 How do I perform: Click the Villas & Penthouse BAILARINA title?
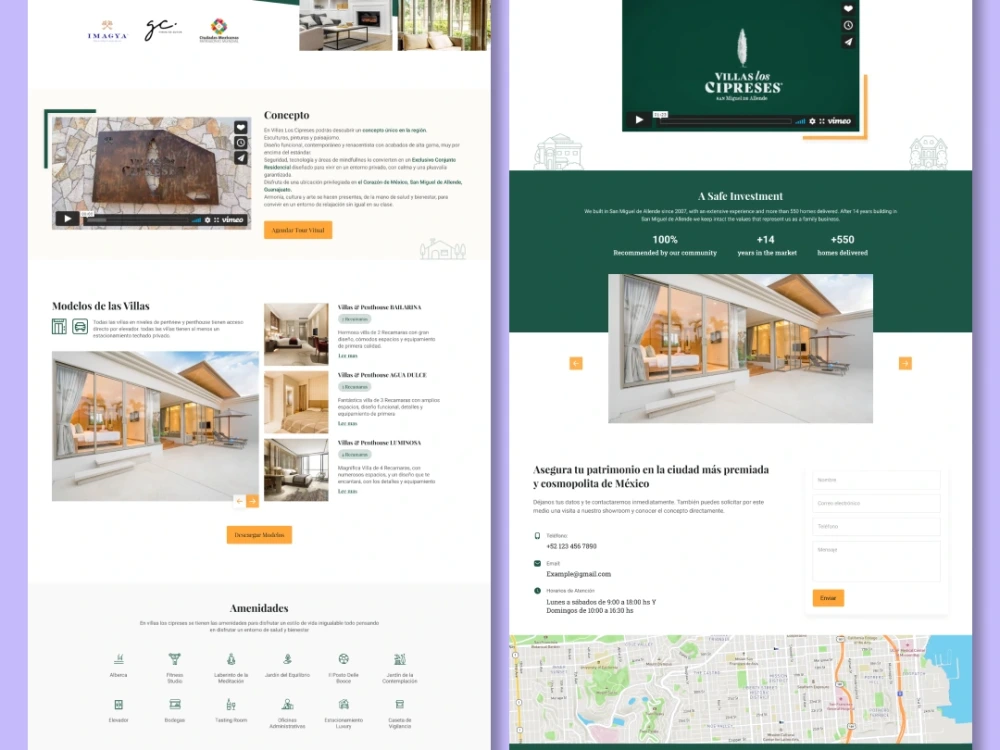tap(379, 307)
